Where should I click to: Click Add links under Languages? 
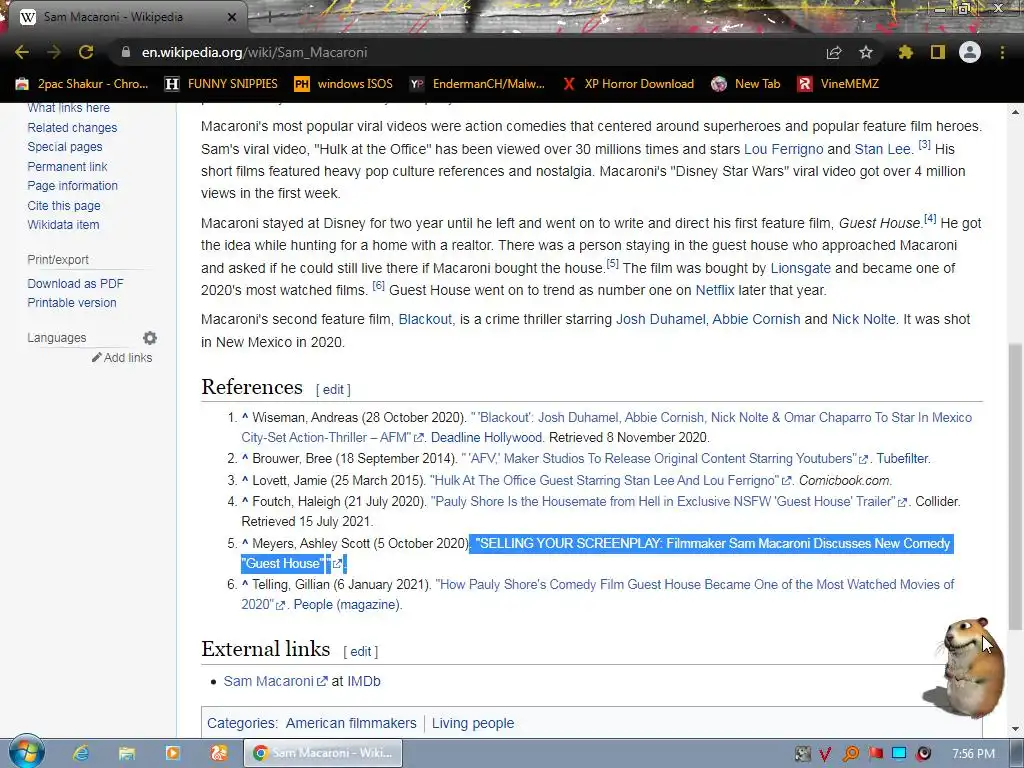pyautogui.click(x=122, y=357)
